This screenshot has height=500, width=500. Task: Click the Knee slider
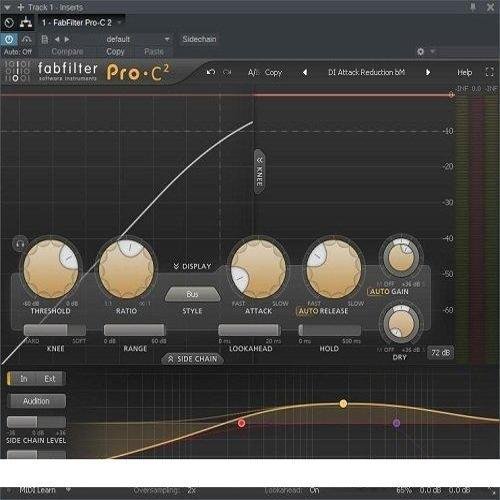tap(55, 330)
